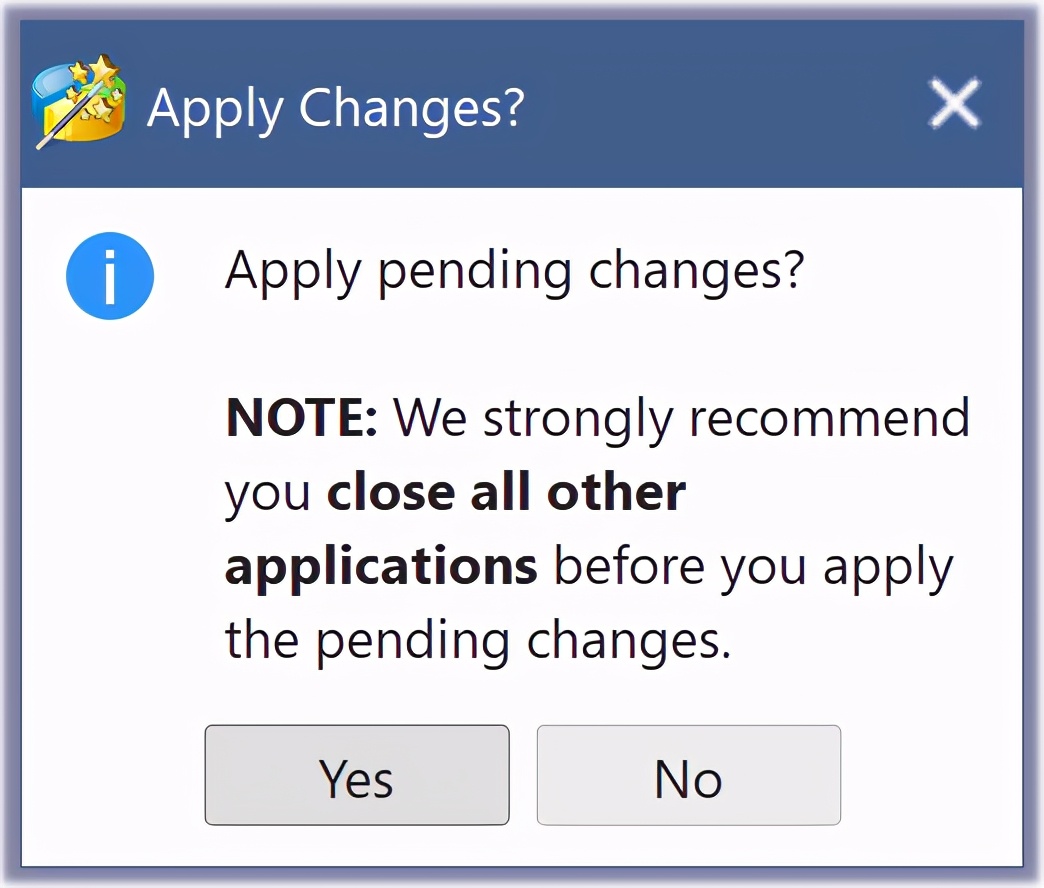The width and height of the screenshot is (1044, 888).
Task: Click the blue information icon
Action: tap(110, 275)
